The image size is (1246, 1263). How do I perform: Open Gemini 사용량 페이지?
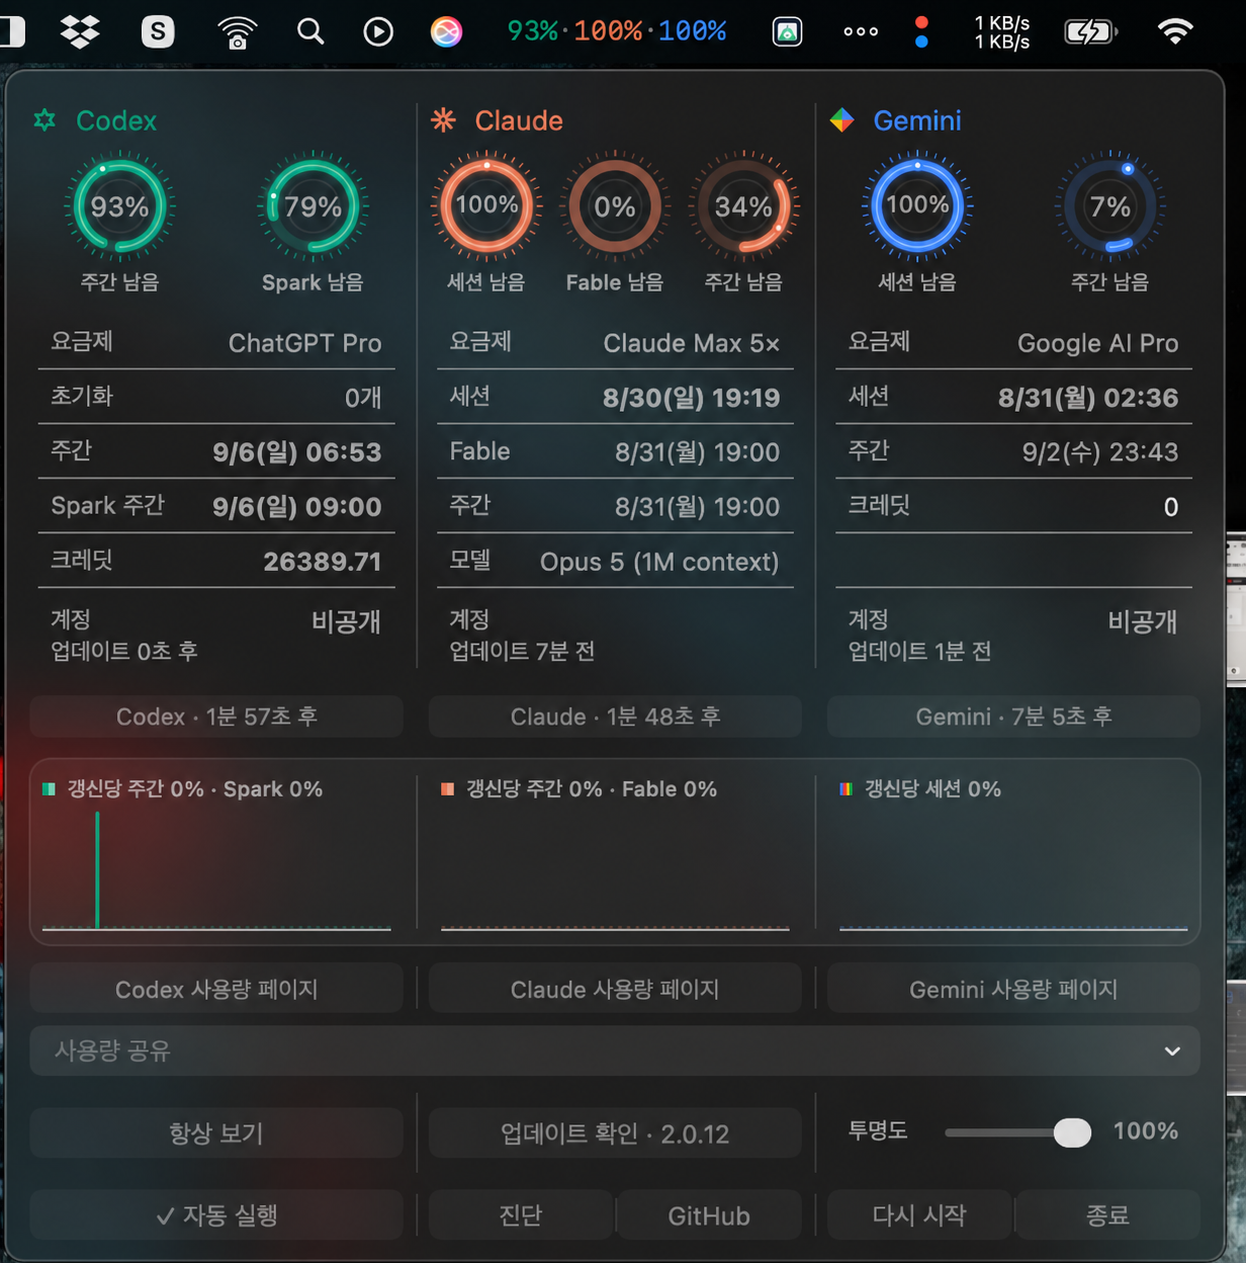pyautogui.click(x=1013, y=989)
